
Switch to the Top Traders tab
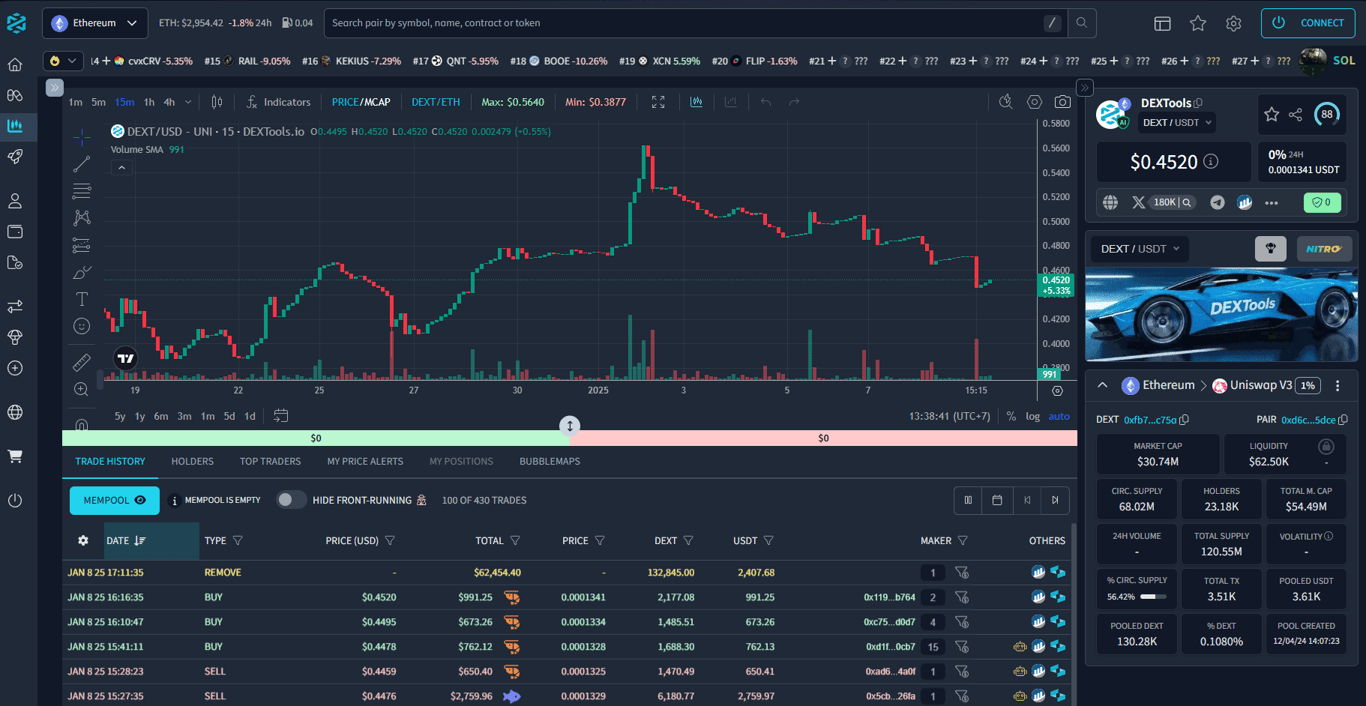pyautogui.click(x=270, y=461)
